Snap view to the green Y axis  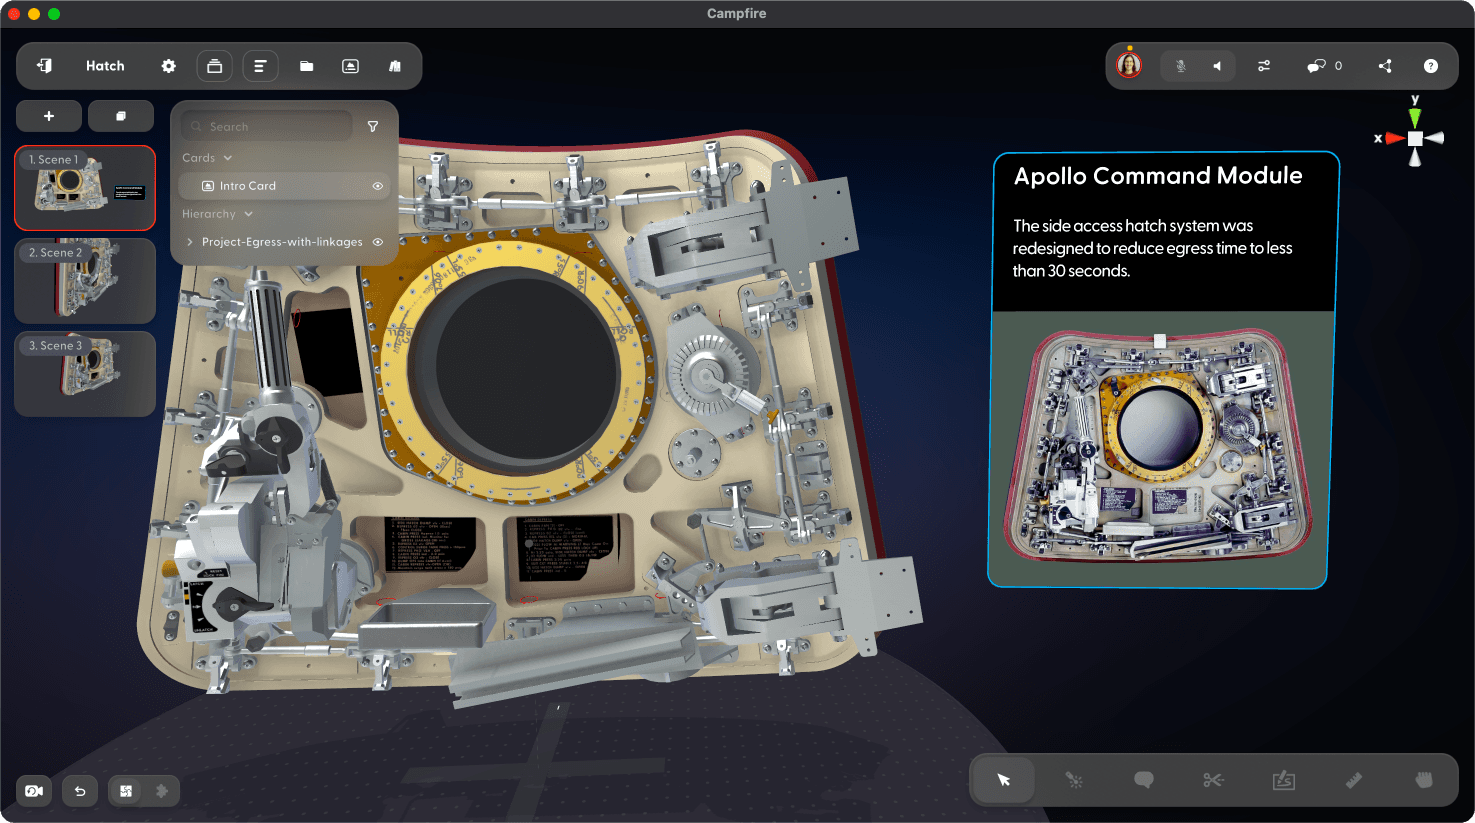[1415, 116]
